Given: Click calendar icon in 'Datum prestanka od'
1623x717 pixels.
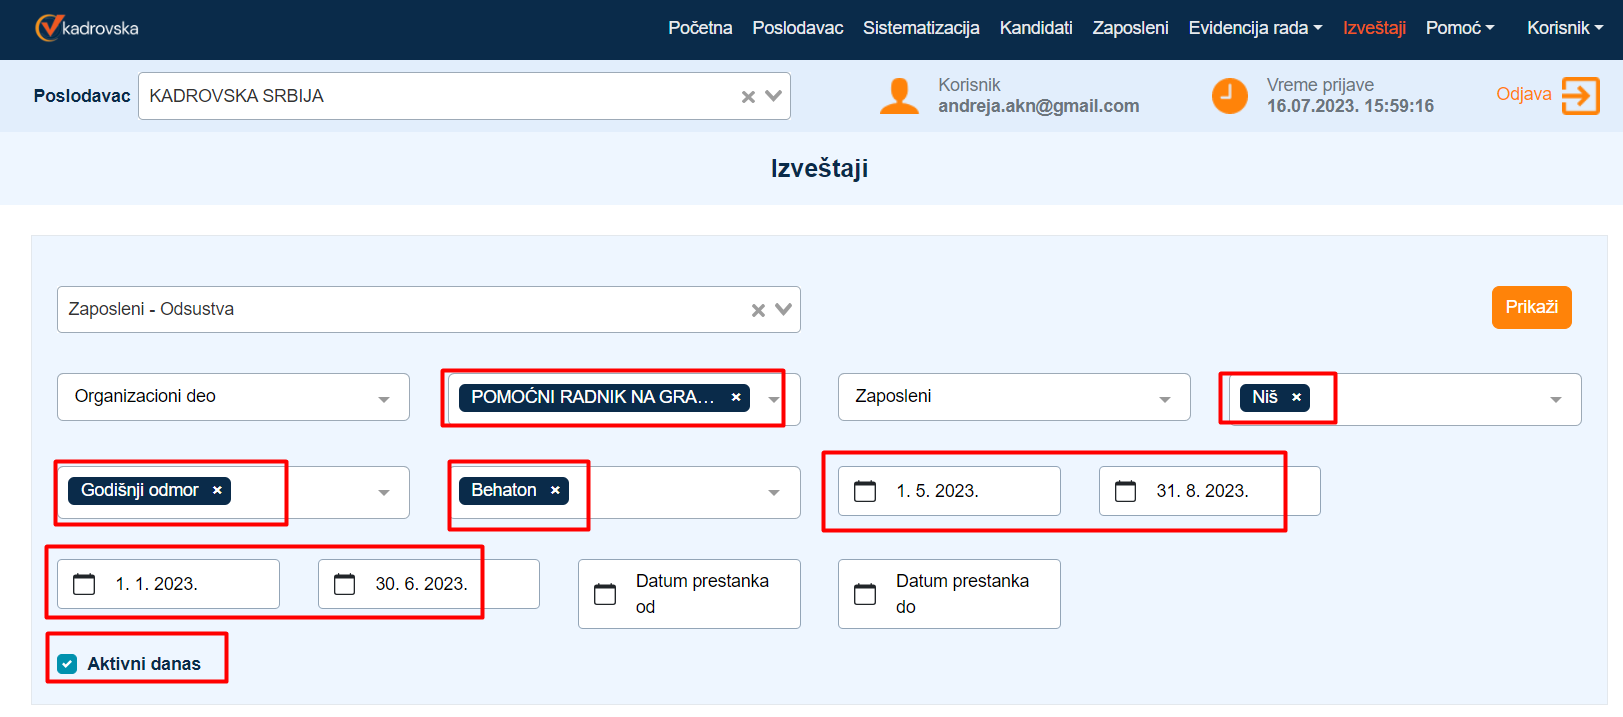Looking at the screenshot, I should pyautogui.click(x=605, y=594).
